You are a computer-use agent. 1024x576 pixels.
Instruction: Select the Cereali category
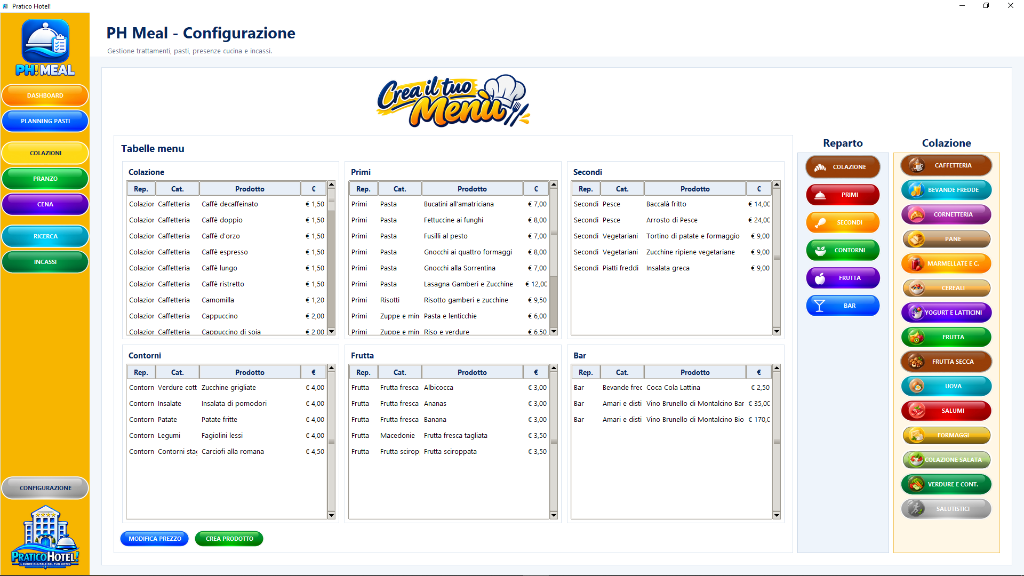946,288
